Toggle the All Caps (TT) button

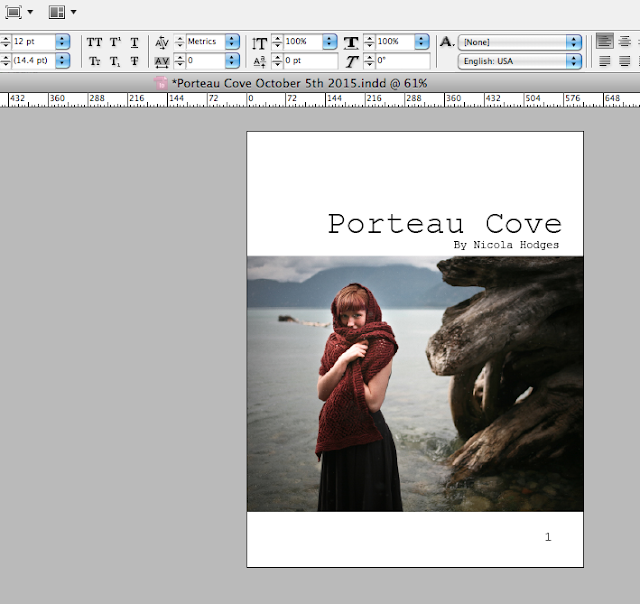pyautogui.click(x=95, y=42)
